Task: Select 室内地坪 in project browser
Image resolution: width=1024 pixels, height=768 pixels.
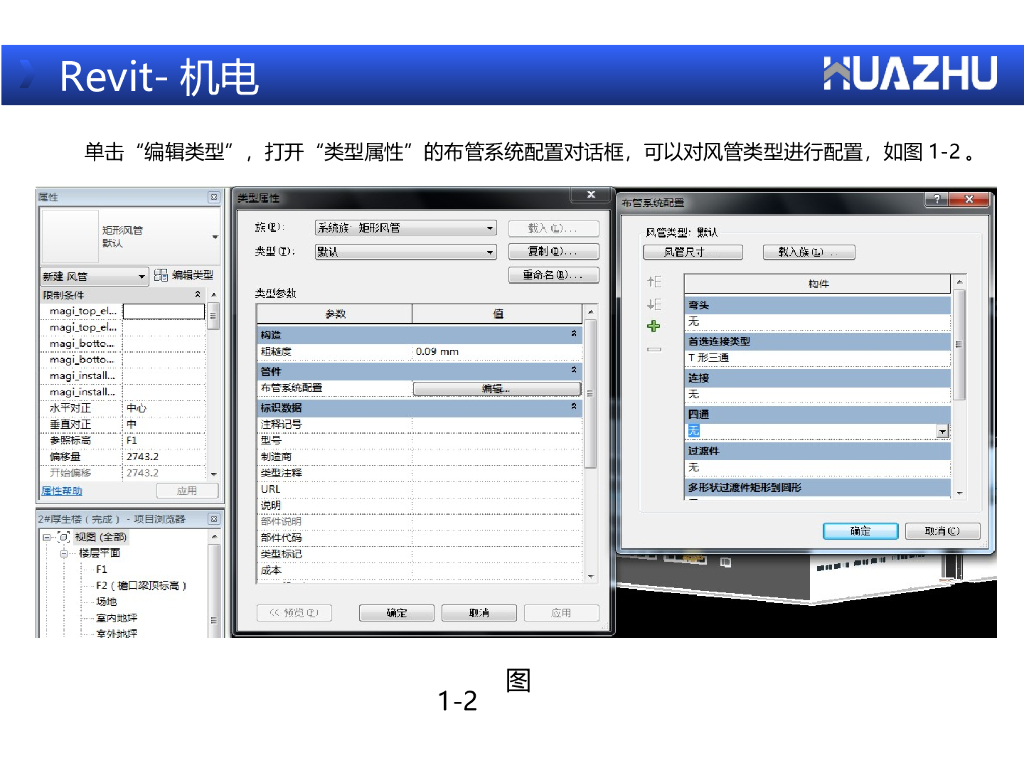Action: [116, 618]
